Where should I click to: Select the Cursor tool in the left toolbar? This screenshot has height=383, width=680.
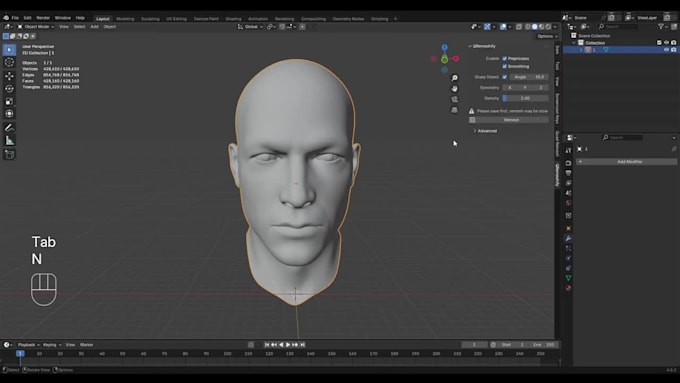click(9, 62)
